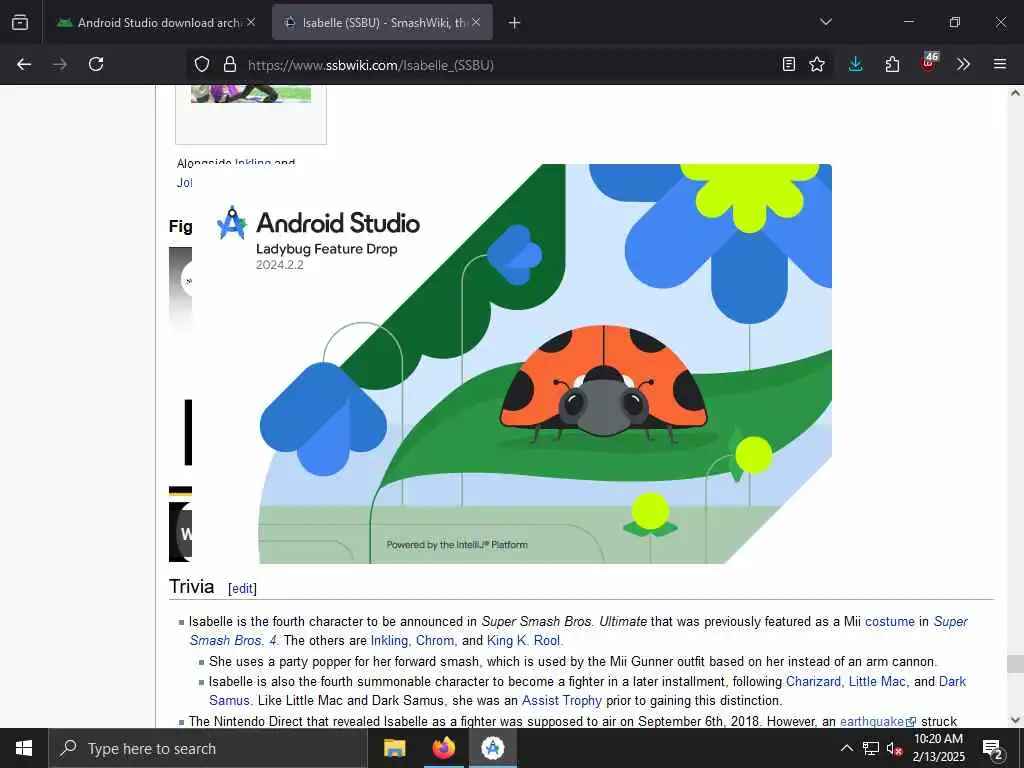Image resolution: width=1024 pixels, height=768 pixels.
Task: Open the Assist Trophy link
Action: (x=562, y=701)
